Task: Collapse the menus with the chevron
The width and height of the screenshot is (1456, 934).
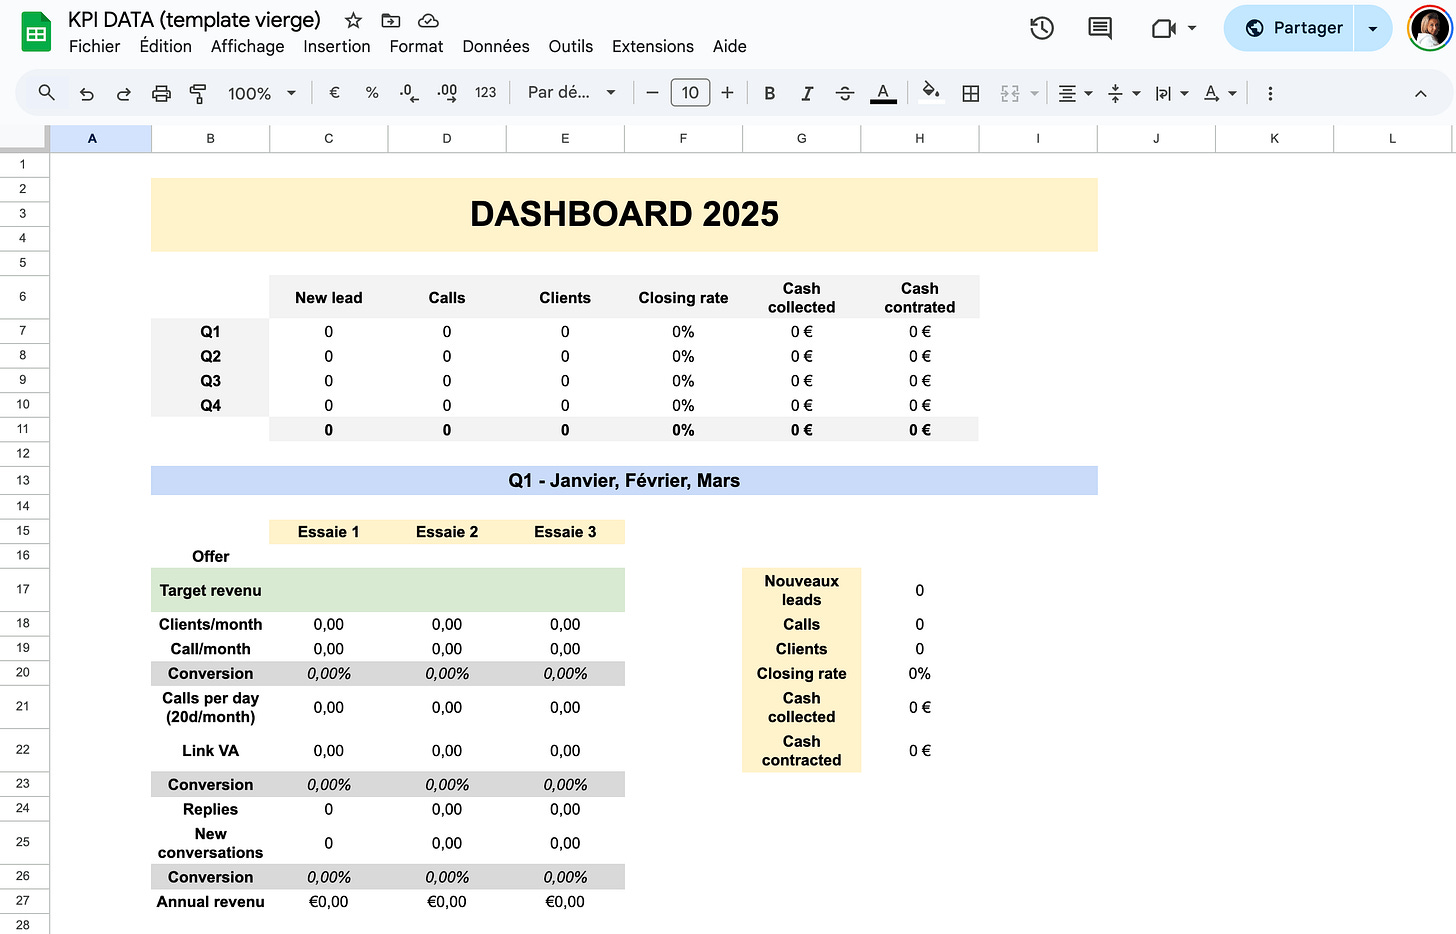Action: 1420,93
